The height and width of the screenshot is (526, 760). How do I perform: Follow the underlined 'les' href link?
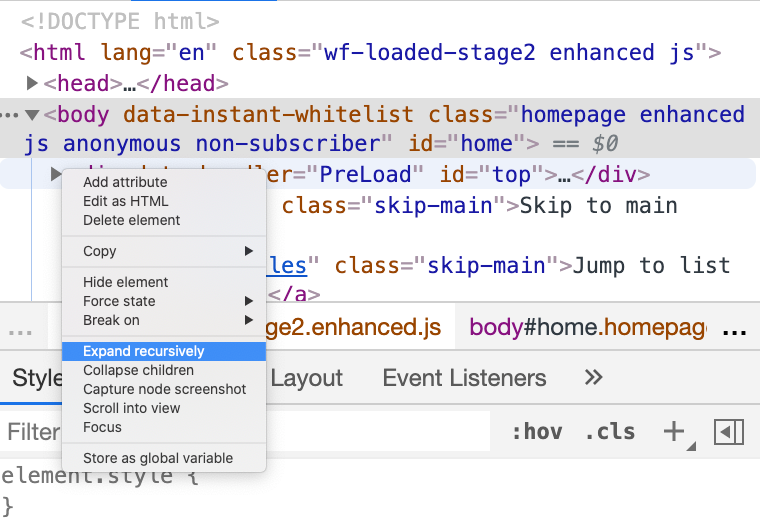click(287, 265)
